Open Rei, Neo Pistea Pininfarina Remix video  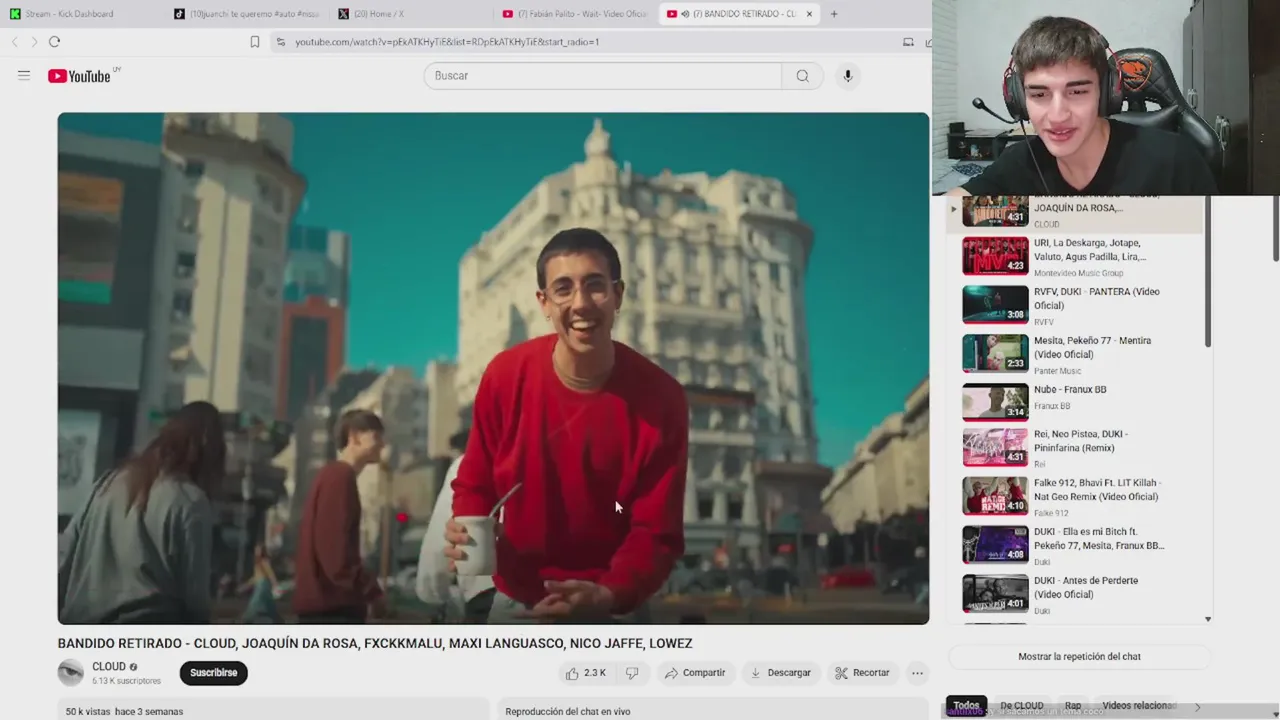(1075, 448)
